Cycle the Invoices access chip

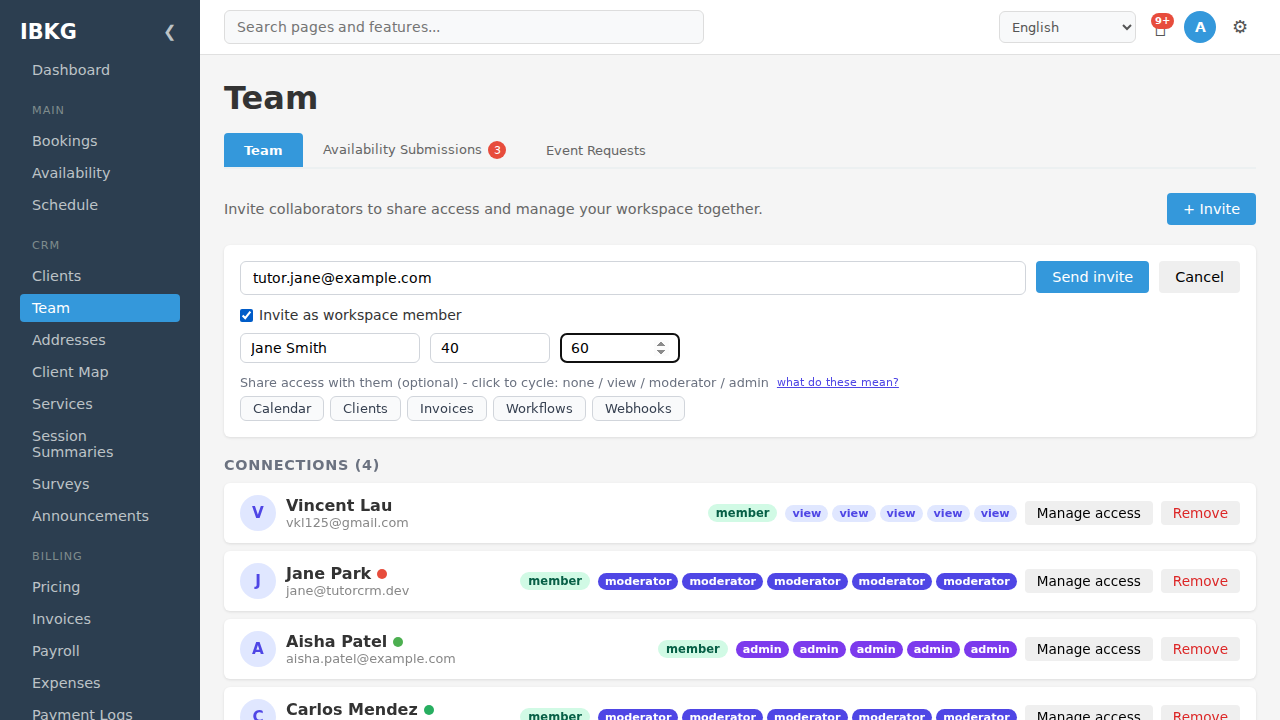447,408
